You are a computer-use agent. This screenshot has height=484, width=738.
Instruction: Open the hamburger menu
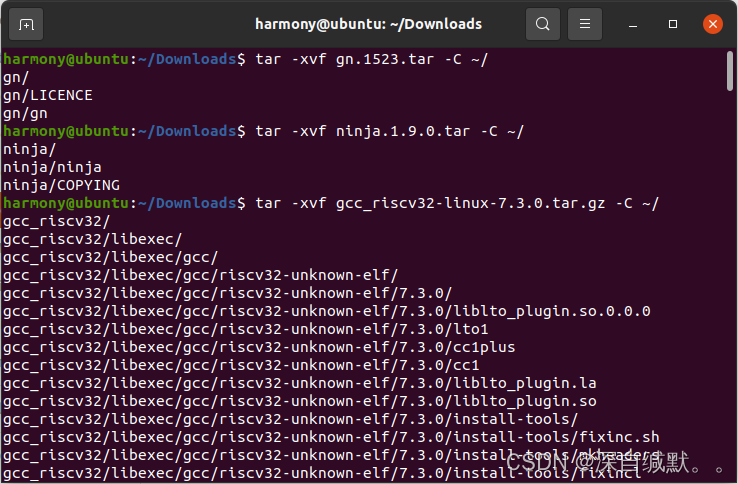coord(585,24)
